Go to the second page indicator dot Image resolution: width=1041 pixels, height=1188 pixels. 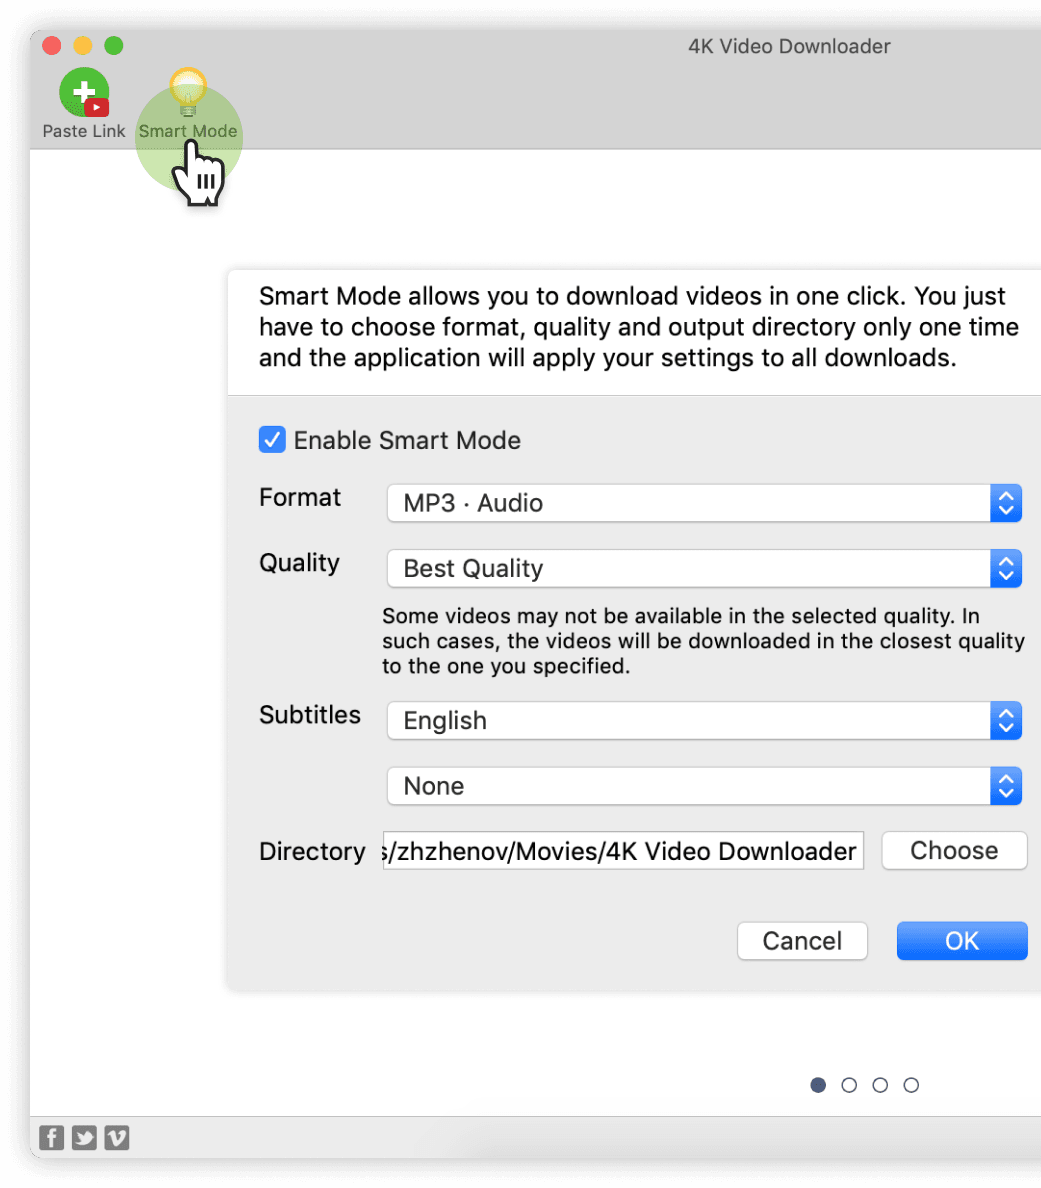[849, 1085]
